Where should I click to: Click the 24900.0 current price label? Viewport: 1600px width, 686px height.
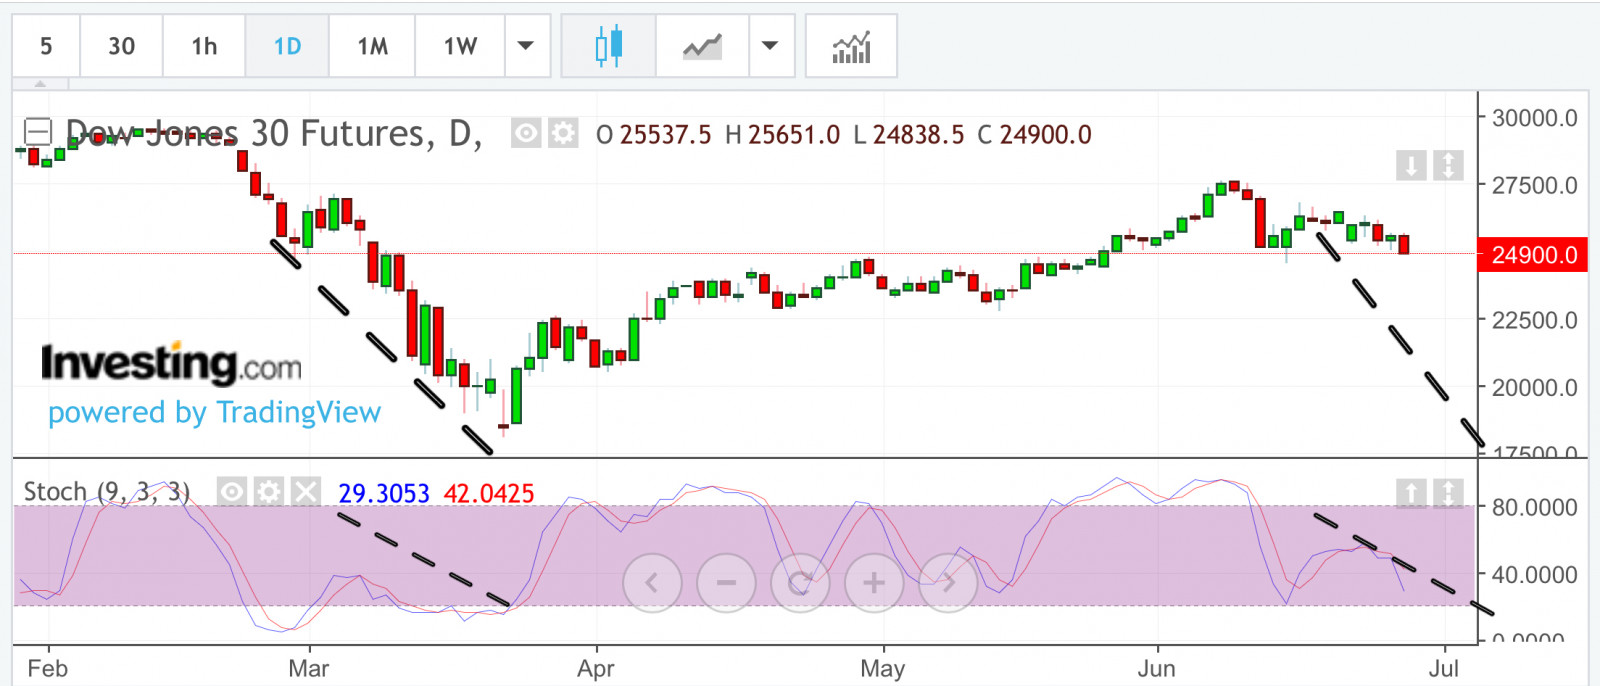coord(1533,255)
